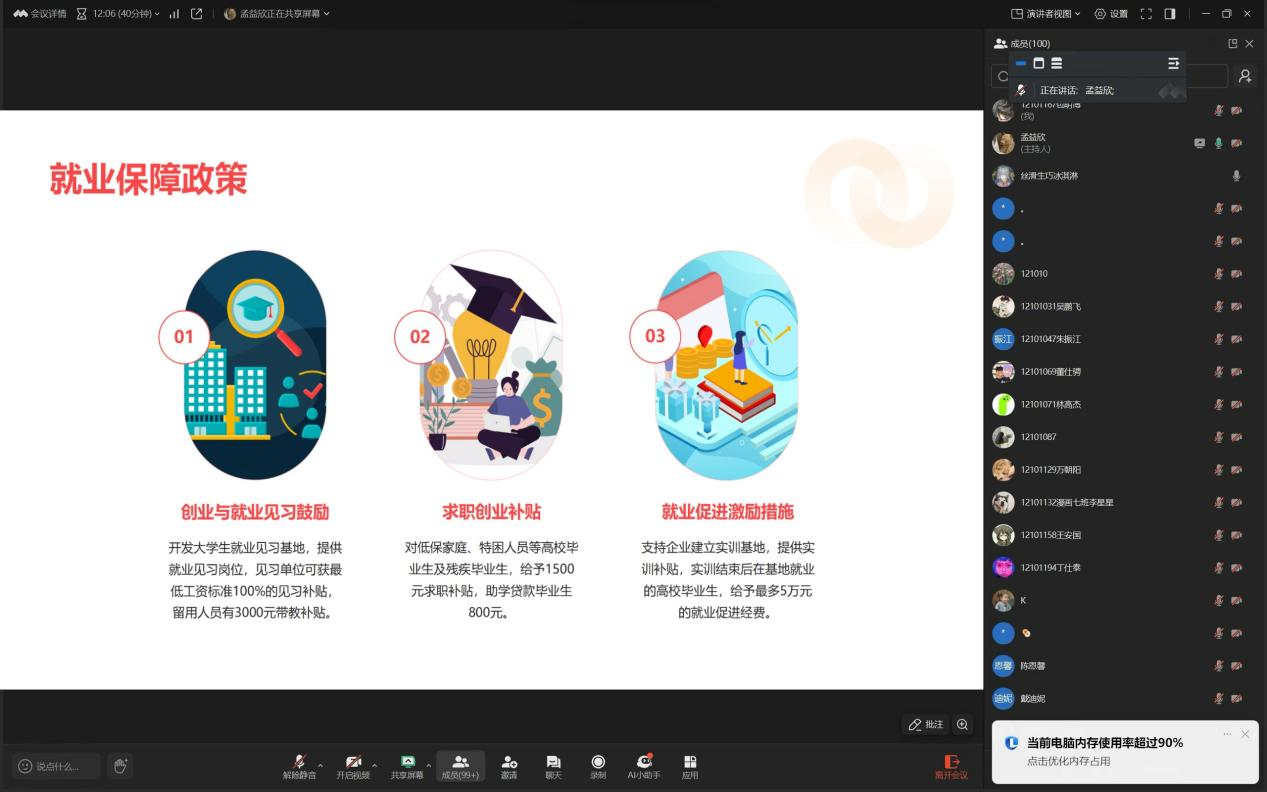Image resolution: width=1267 pixels, height=792 pixels.
Task: Open the AI小助手 assistant
Action: tap(645, 766)
